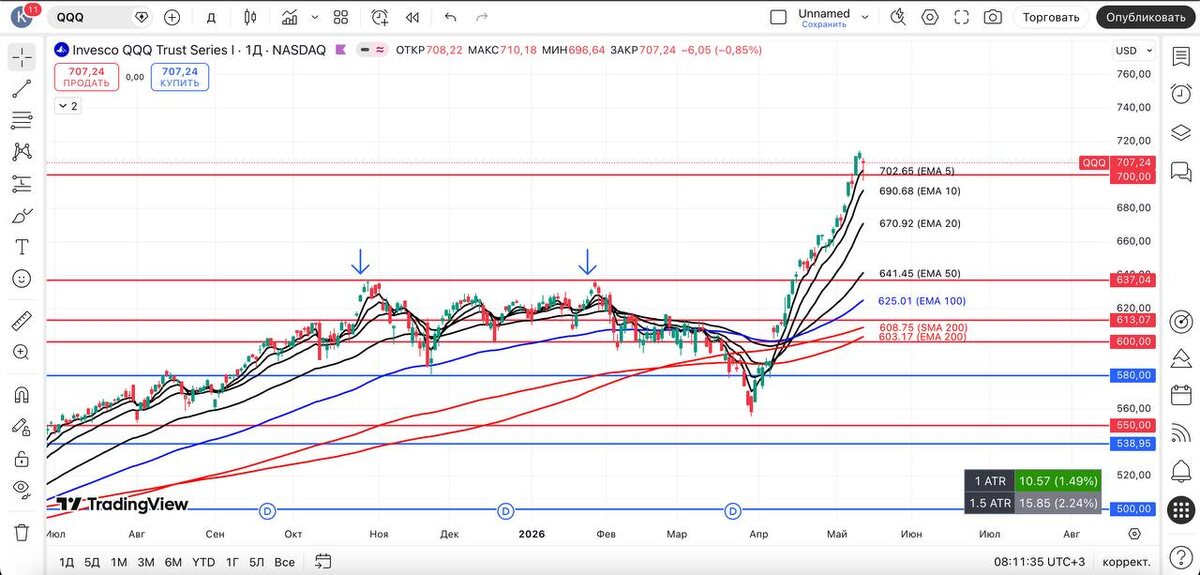This screenshot has width=1200, height=575.
Task: Open quick search lightning icon
Action: (x=898, y=17)
